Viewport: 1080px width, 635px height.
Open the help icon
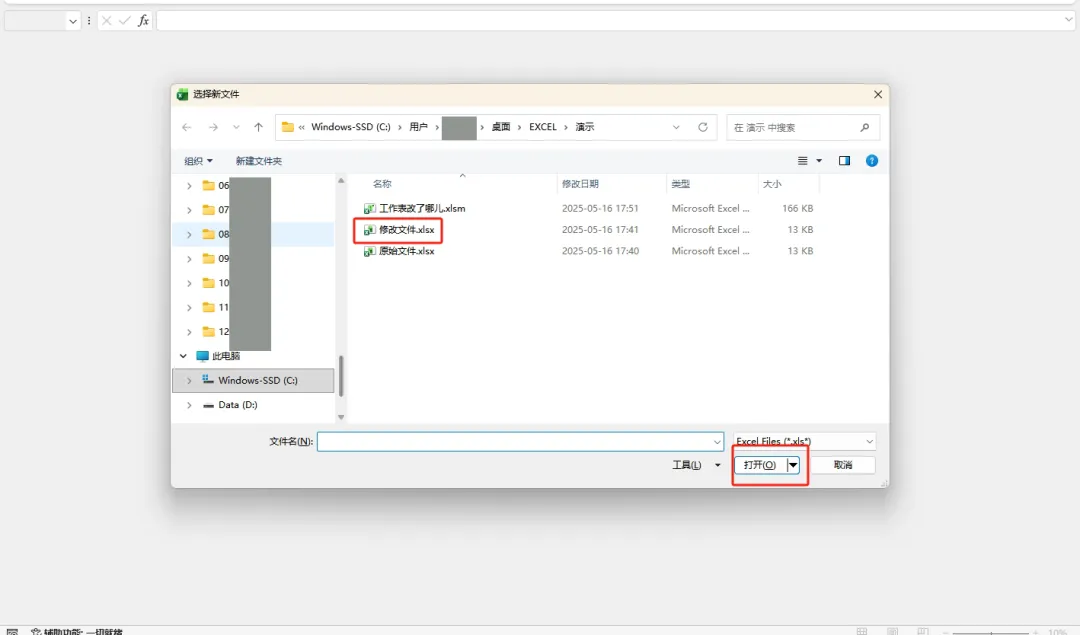click(x=872, y=161)
